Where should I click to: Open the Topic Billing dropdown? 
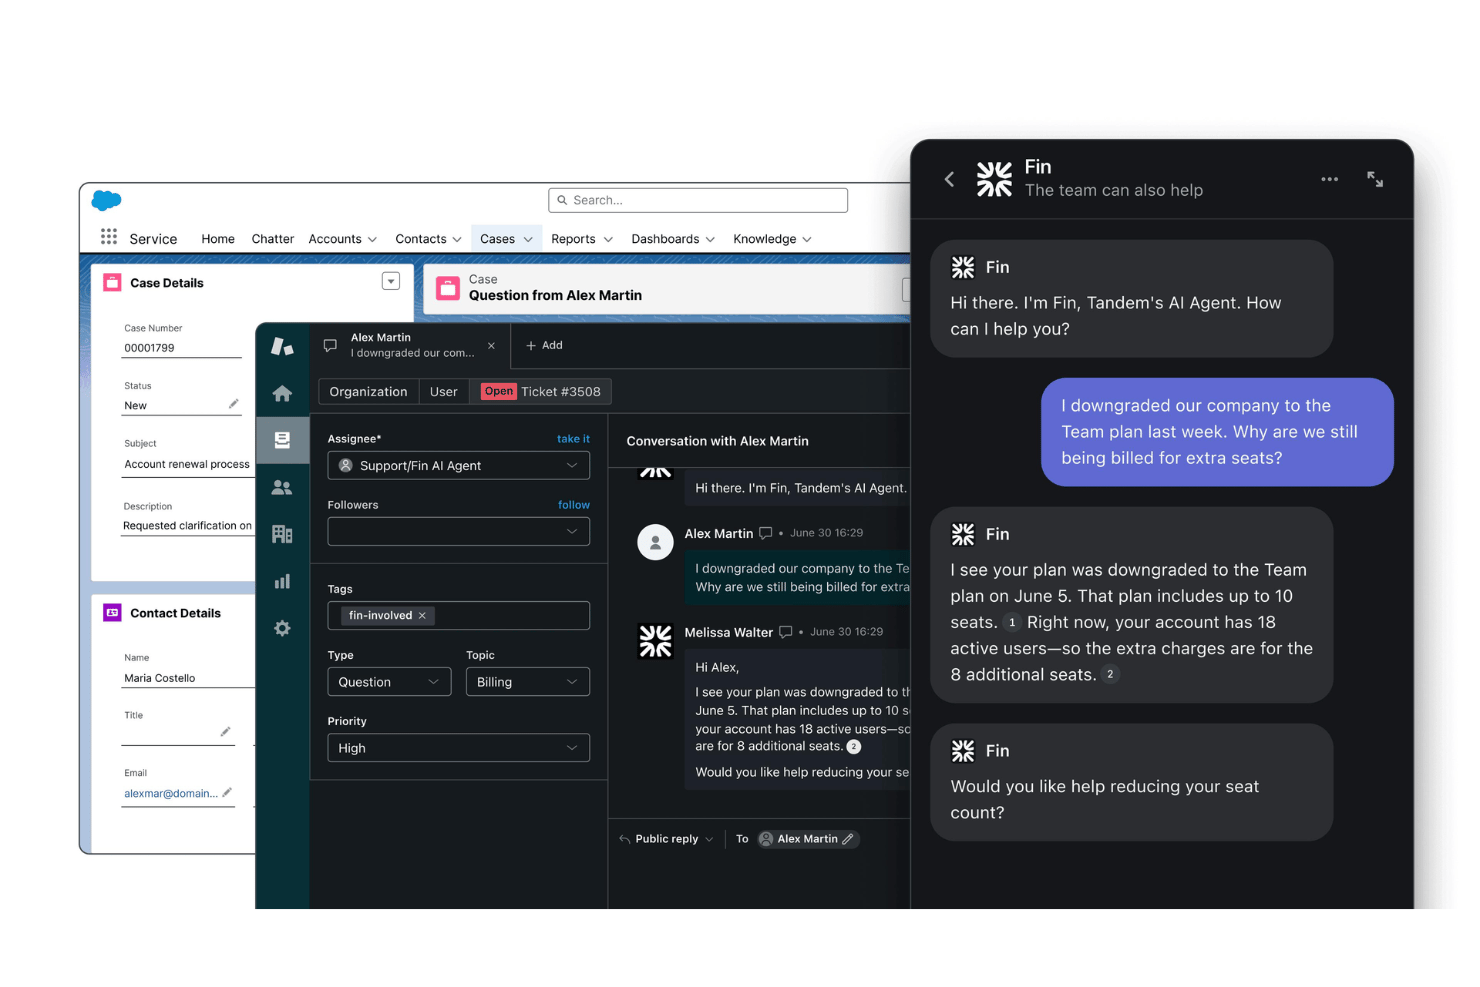coord(528,682)
